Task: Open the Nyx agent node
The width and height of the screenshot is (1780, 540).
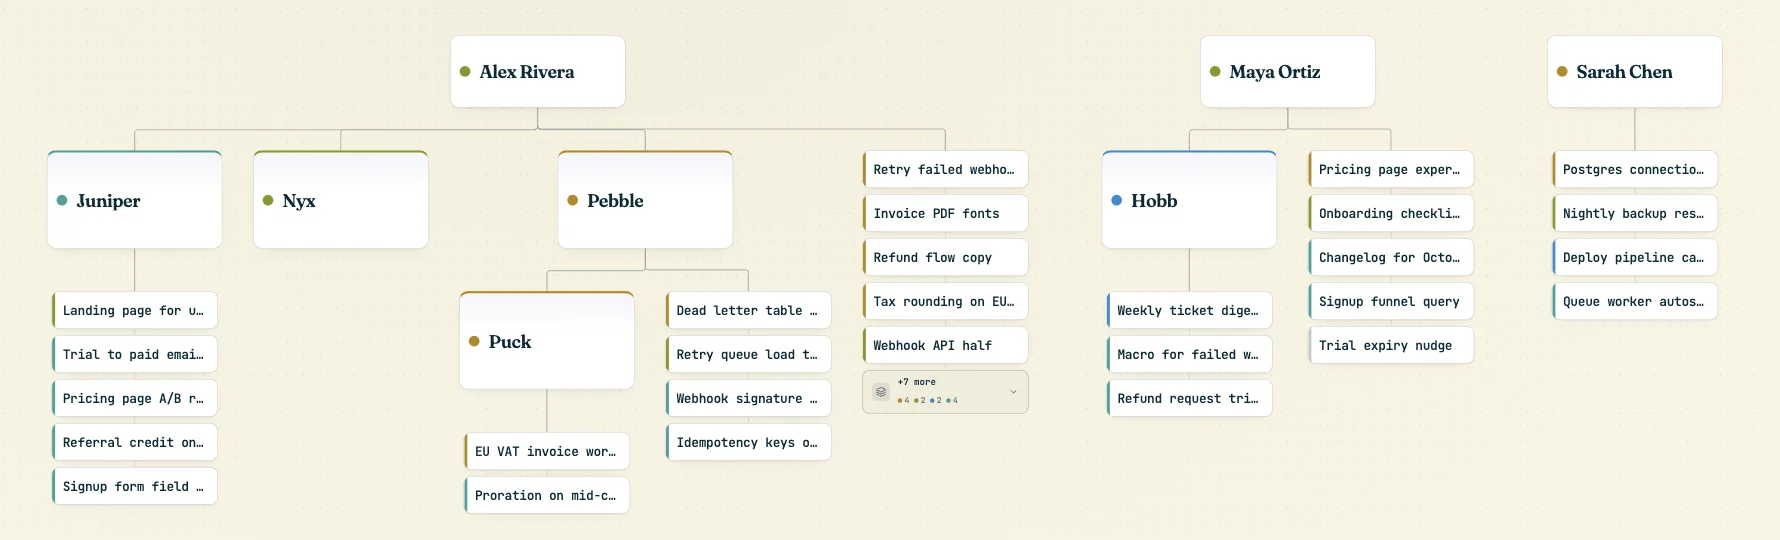Action: [x=341, y=200]
